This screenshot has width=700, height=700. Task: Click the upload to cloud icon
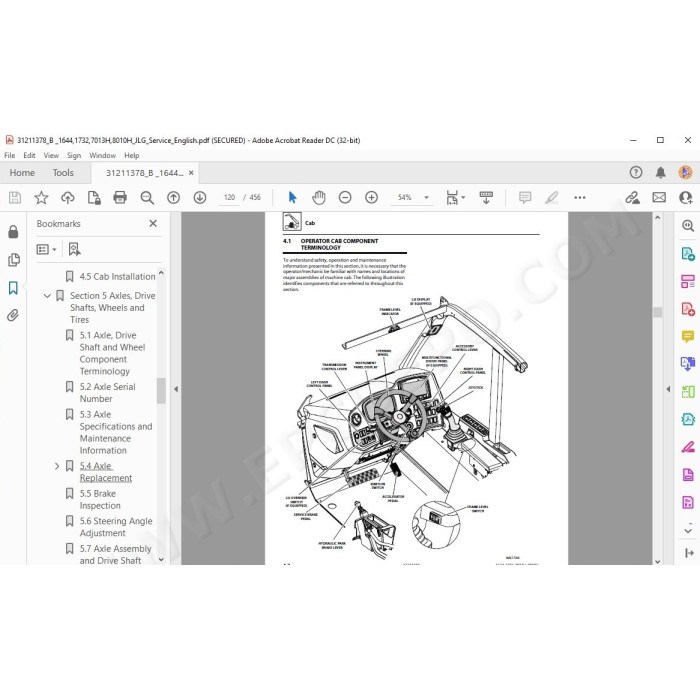pyautogui.click(x=67, y=197)
